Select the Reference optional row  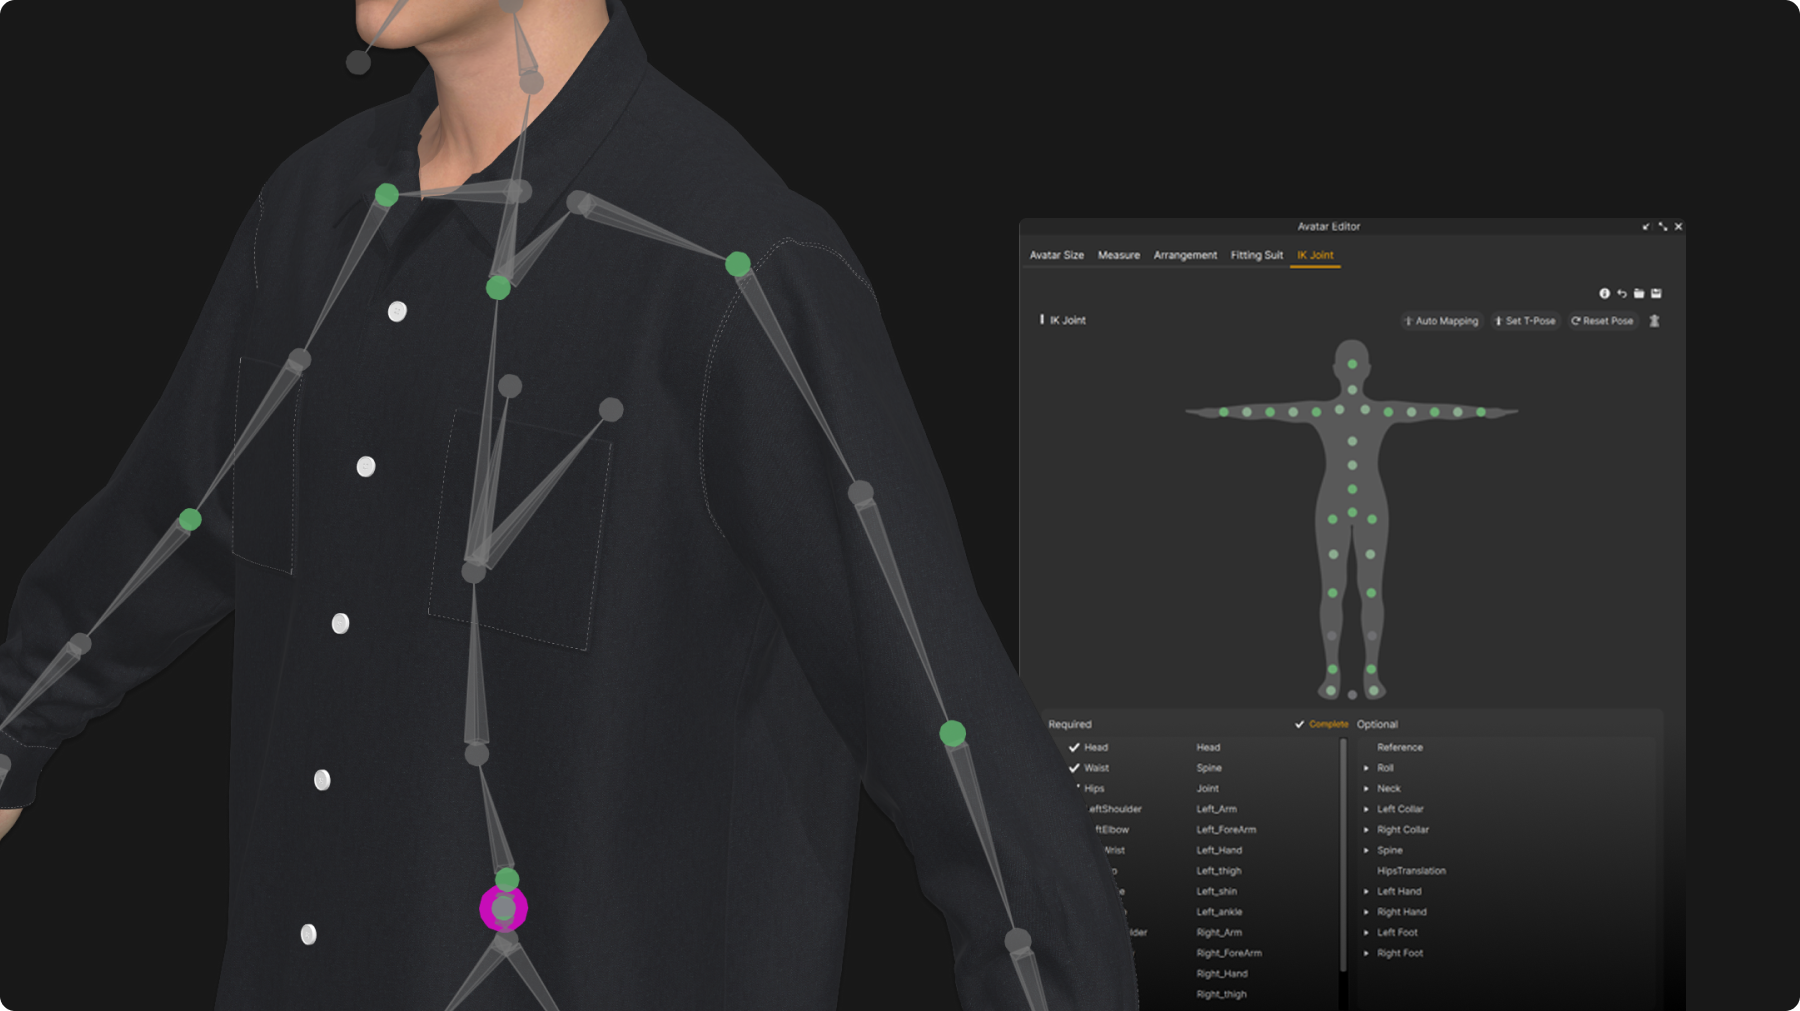click(1399, 747)
